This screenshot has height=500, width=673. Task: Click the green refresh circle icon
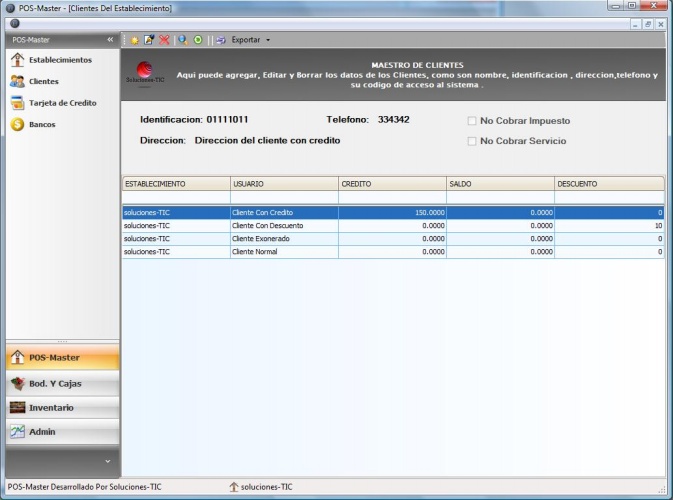tap(198, 40)
